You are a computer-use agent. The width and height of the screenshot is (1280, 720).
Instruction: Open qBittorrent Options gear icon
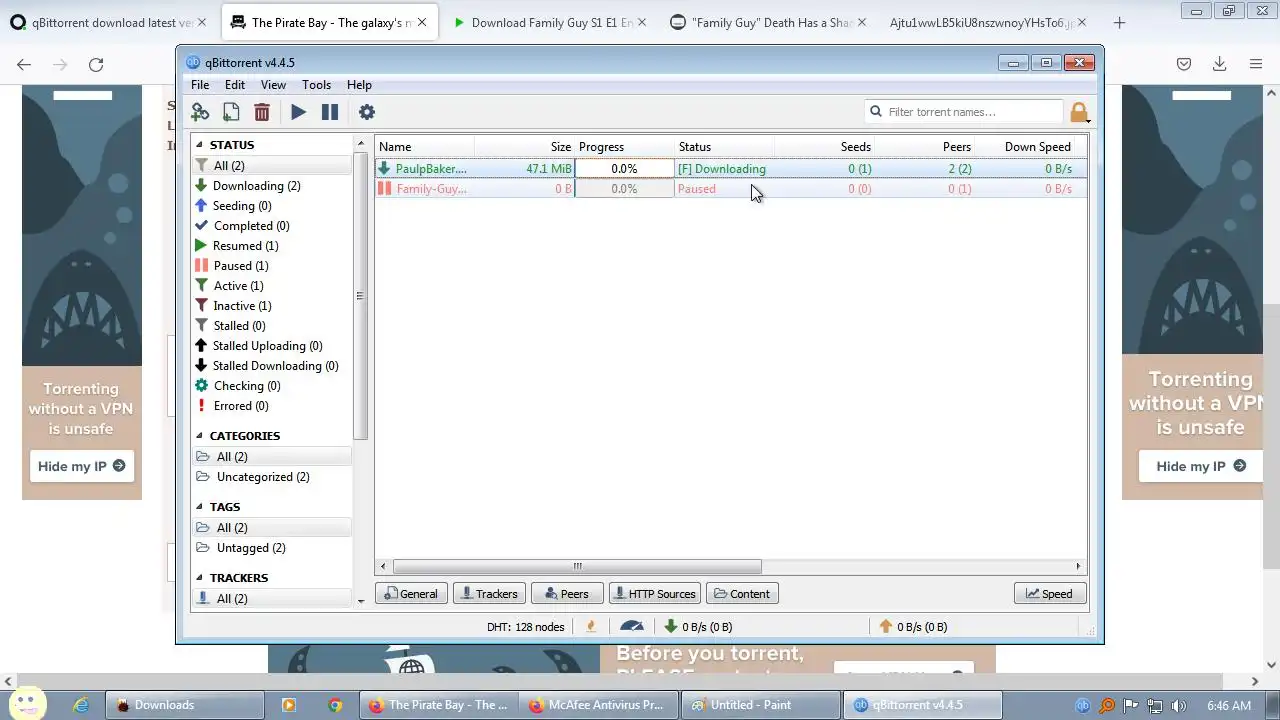367,112
